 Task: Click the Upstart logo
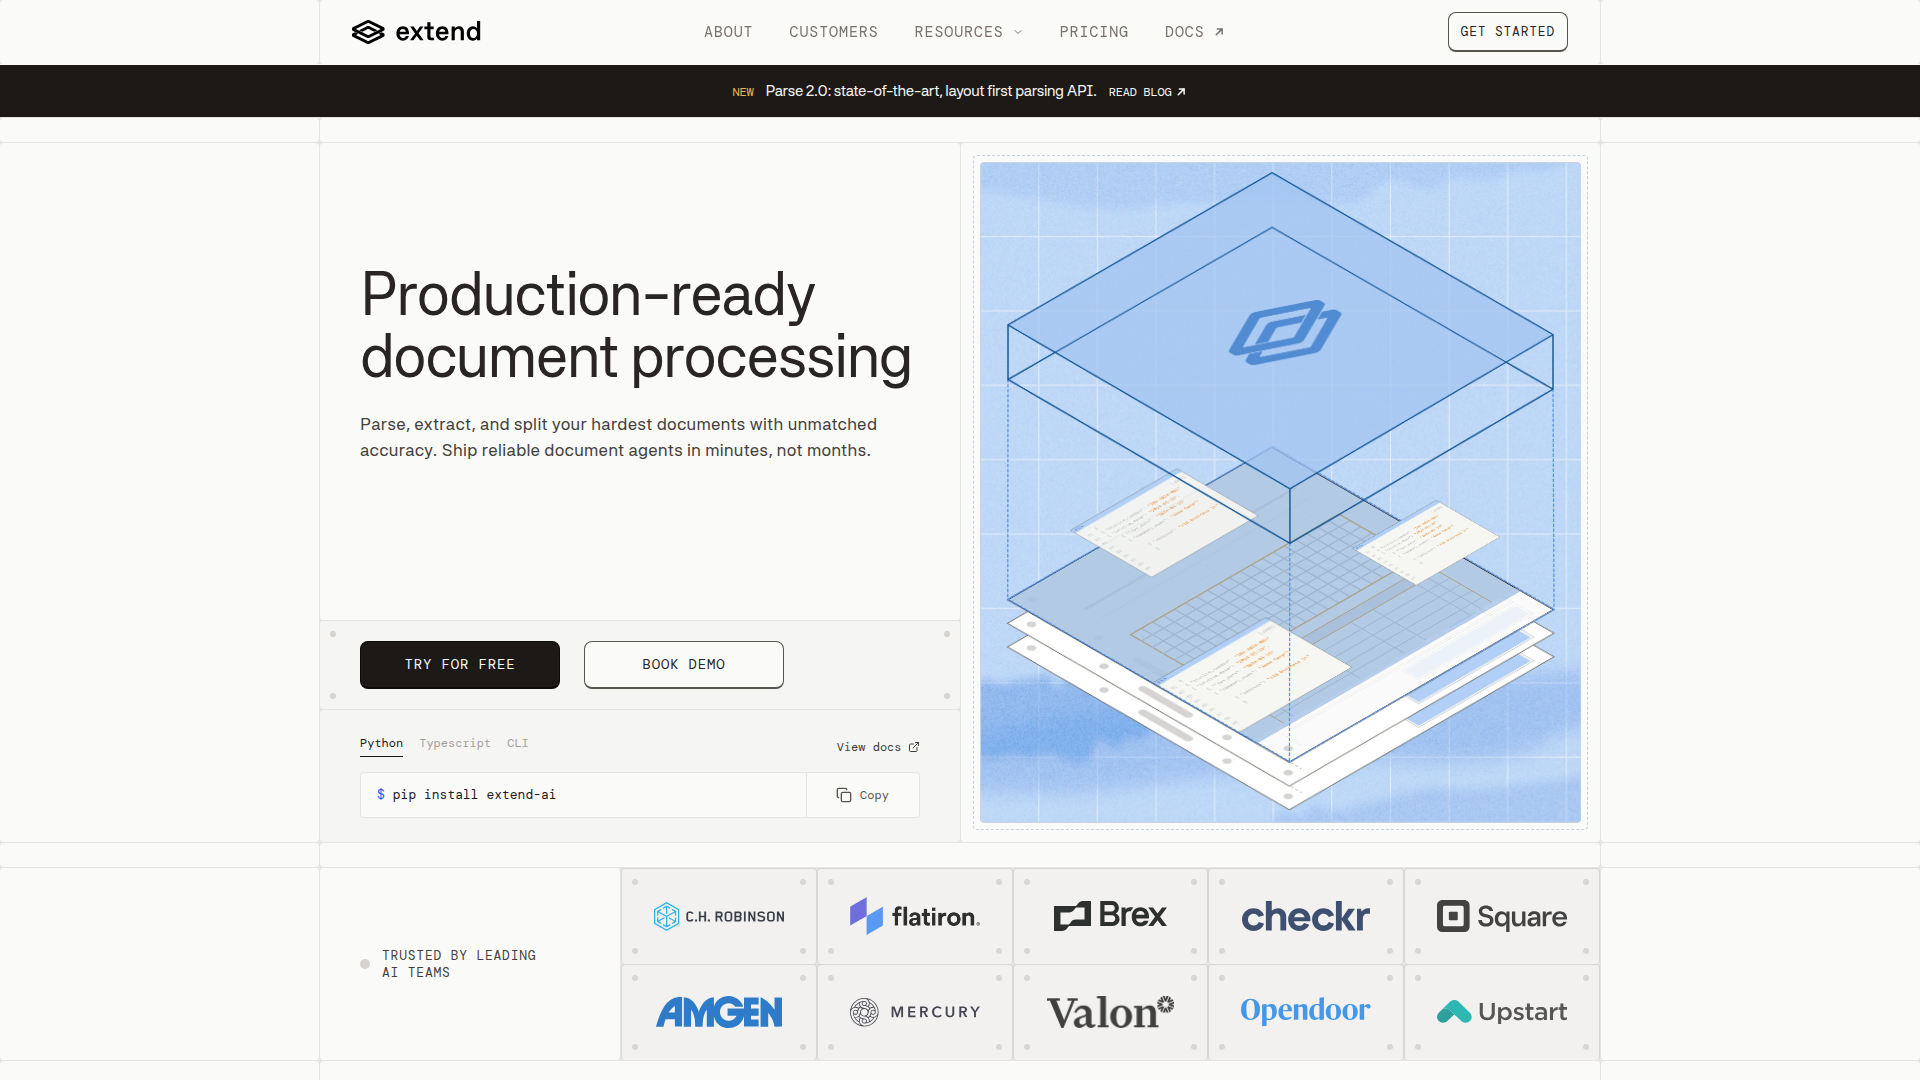point(1502,1012)
